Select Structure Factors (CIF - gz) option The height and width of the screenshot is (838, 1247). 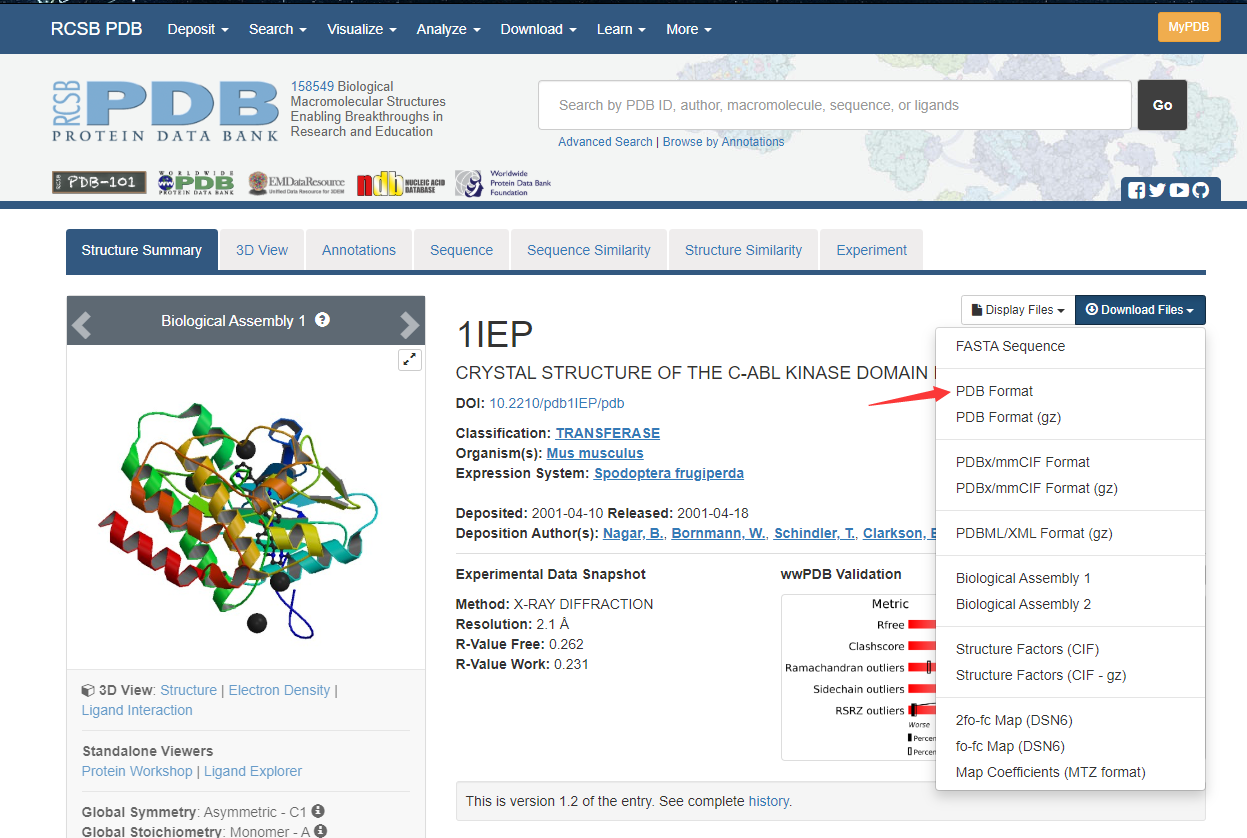tap(1070, 675)
